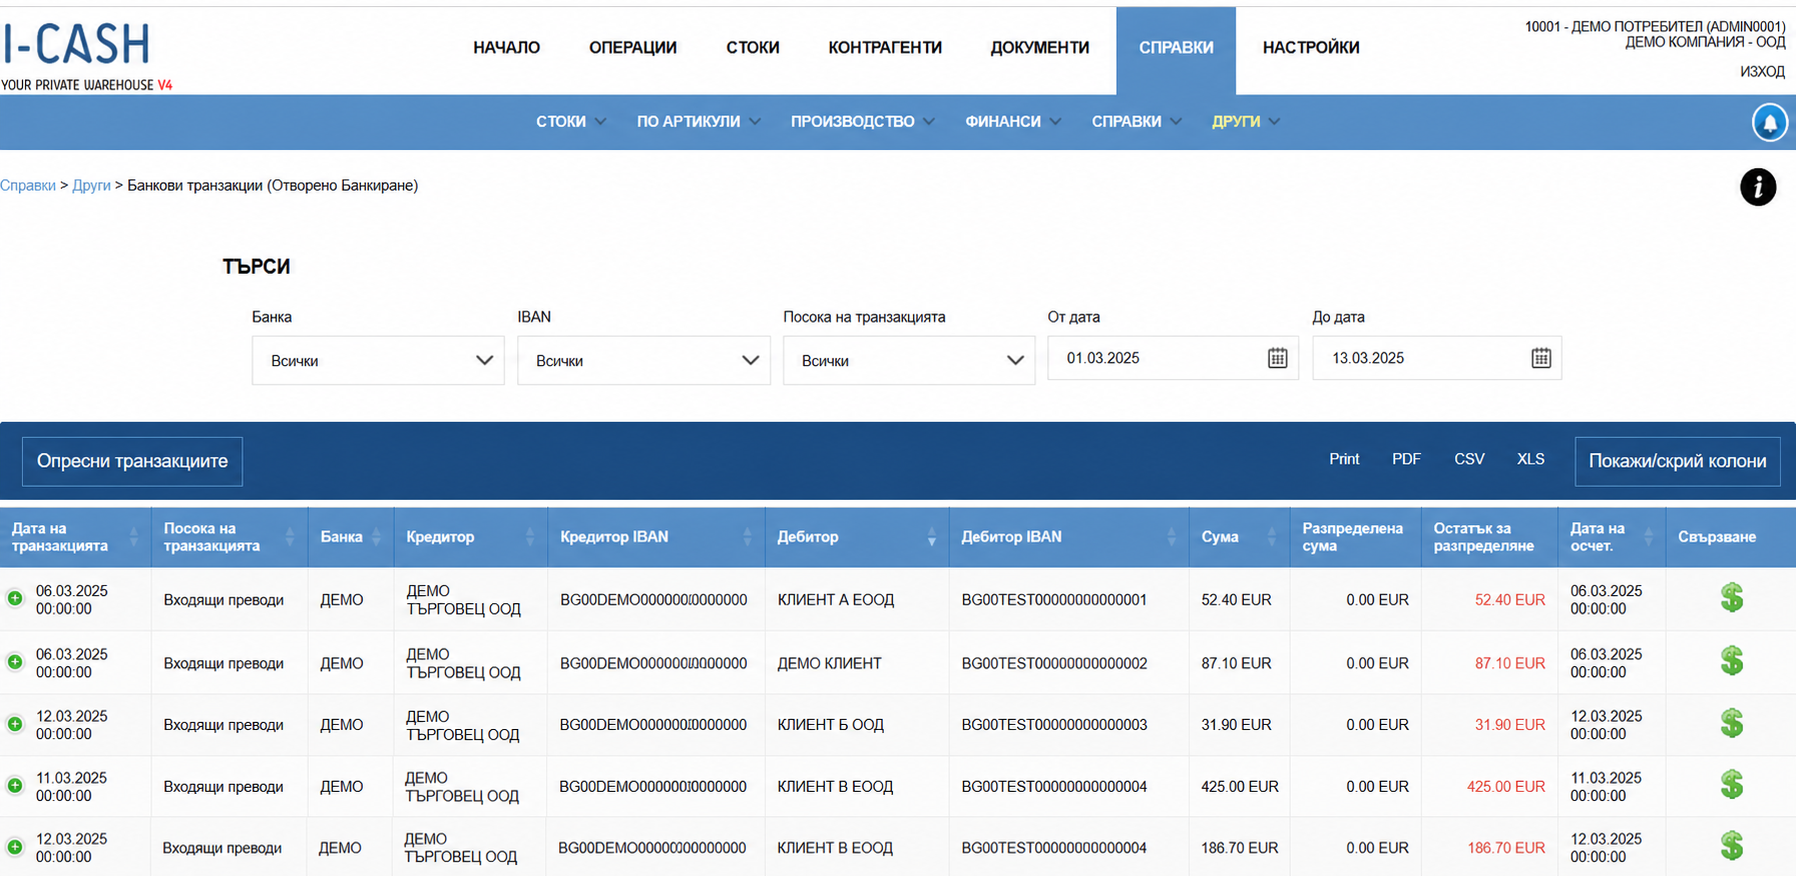This screenshot has height=876, width=1796.
Task: Click Остатък за разпределяне column header
Action: point(1489,537)
